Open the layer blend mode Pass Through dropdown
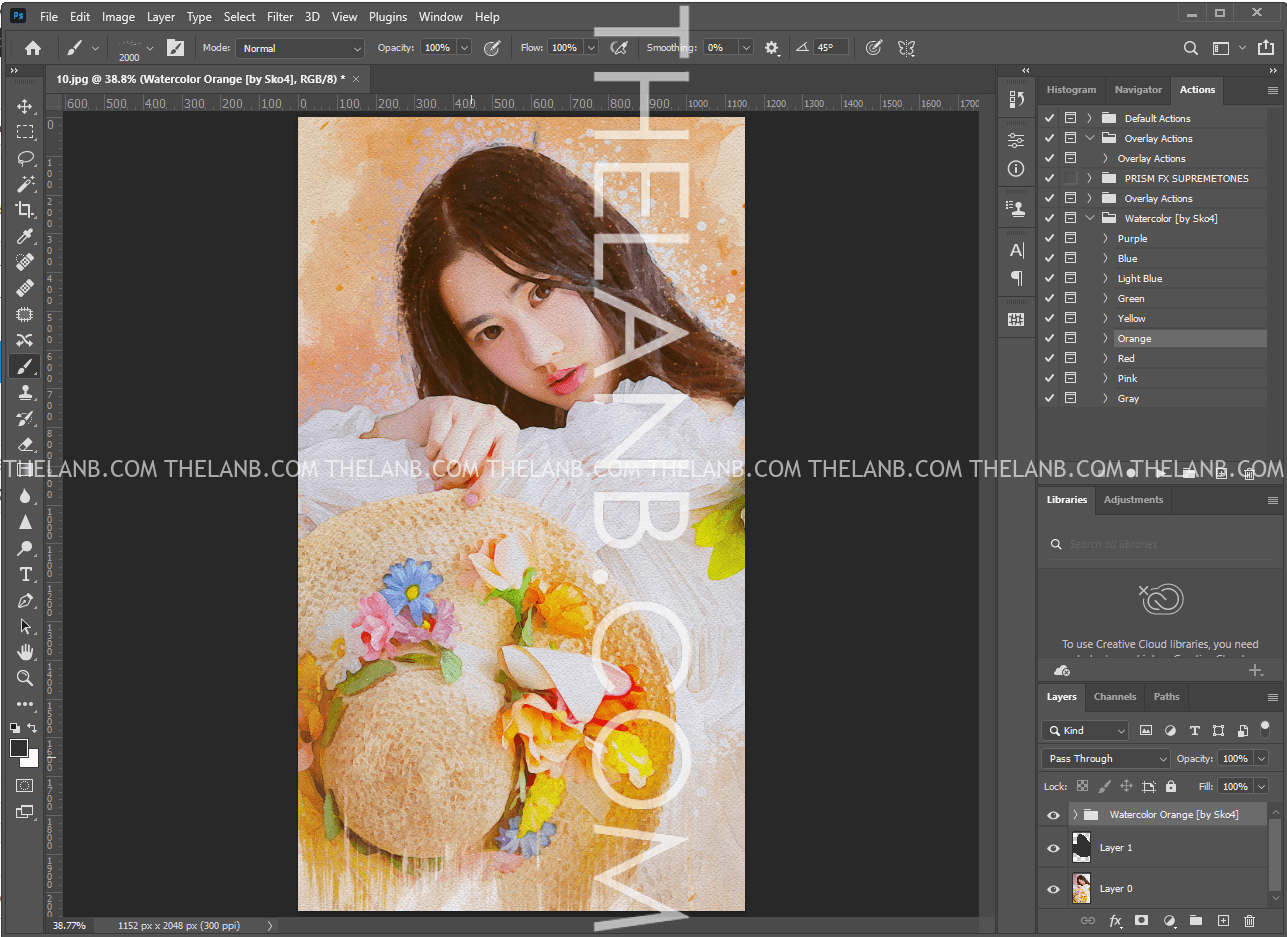This screenshot has width=1287, height=937. click(1105, 759)
